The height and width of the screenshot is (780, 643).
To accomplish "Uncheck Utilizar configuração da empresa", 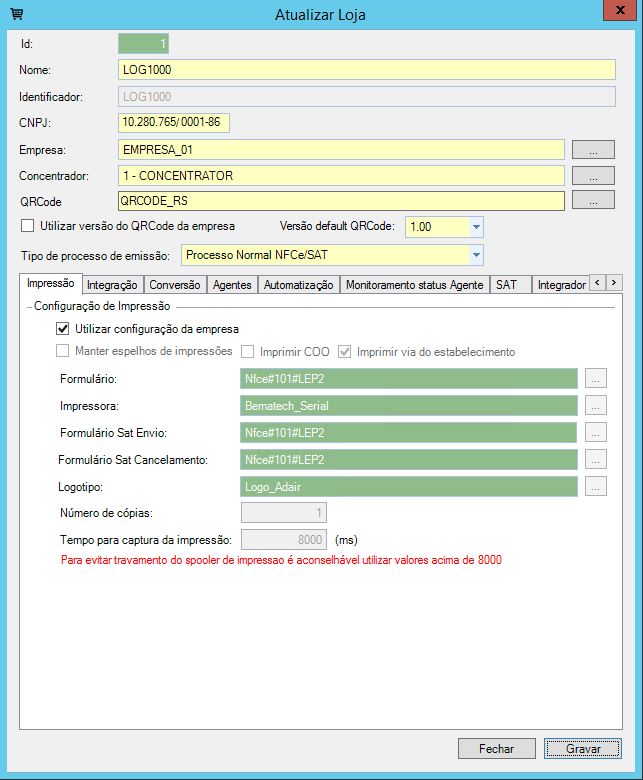I will [x=63, y=328].
